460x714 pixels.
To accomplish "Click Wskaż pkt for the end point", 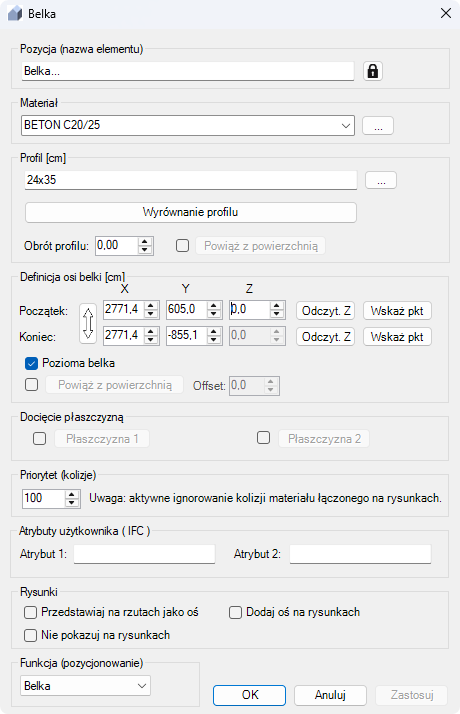I will 397,337.
